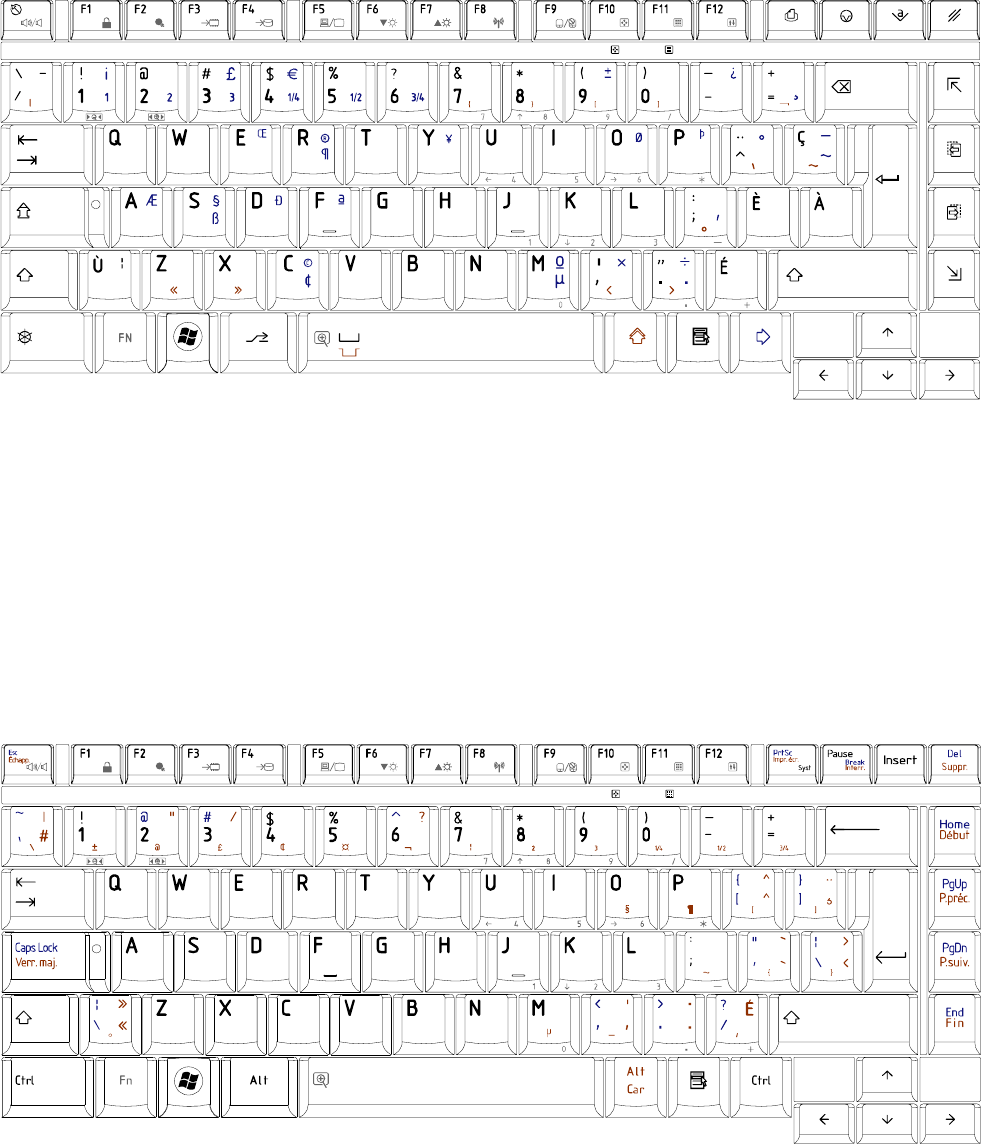Click the E key showing Œ
981x1144 pixels.
250,155
